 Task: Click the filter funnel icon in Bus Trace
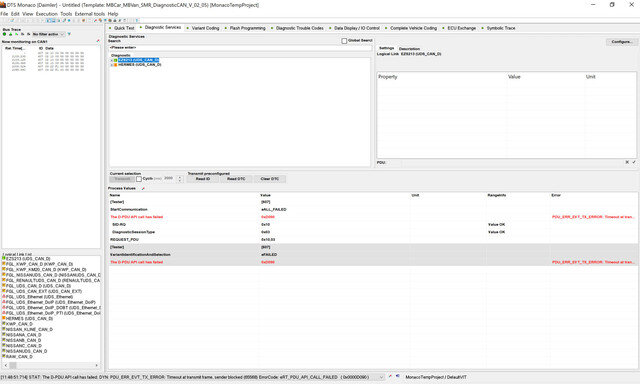pyautogui.click(x=69, y=34)
